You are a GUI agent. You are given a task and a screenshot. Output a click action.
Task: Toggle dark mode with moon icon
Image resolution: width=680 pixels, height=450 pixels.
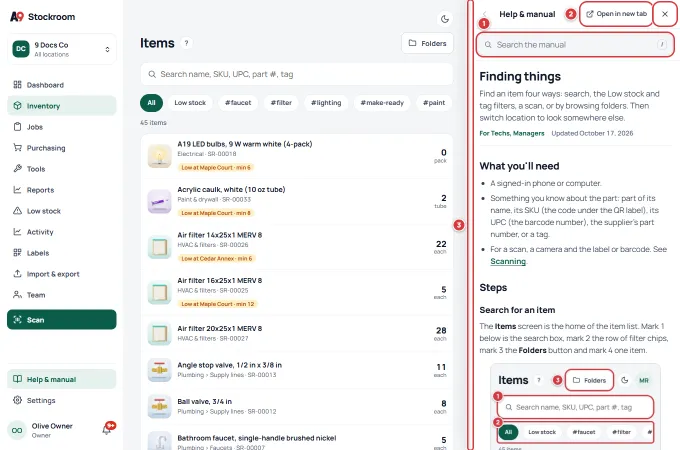tap(445, 19)
